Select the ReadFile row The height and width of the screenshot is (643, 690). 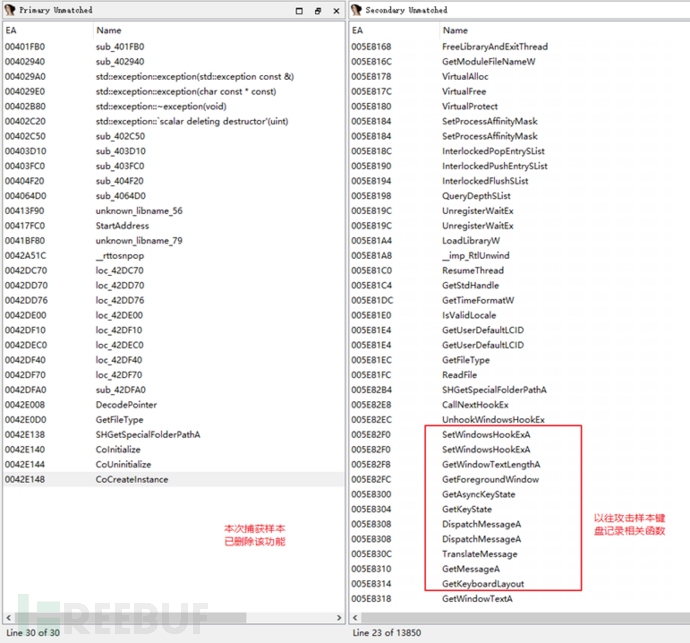coord(520,375)
